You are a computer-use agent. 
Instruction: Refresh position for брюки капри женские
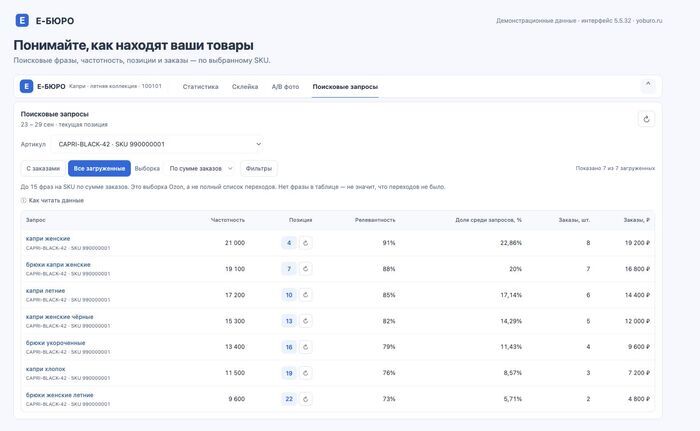pyautogui.click(x=305, y=269)
